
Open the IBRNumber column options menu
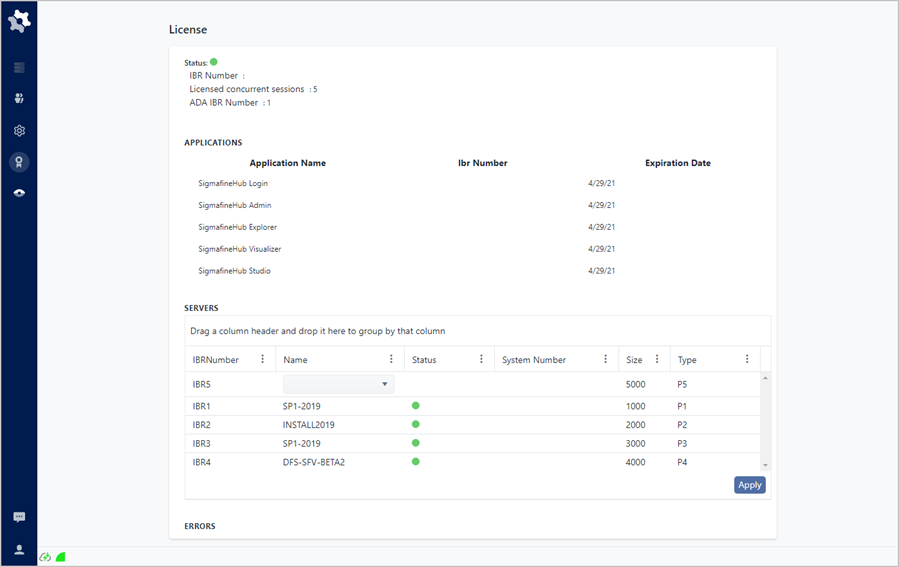pos(263,360)
